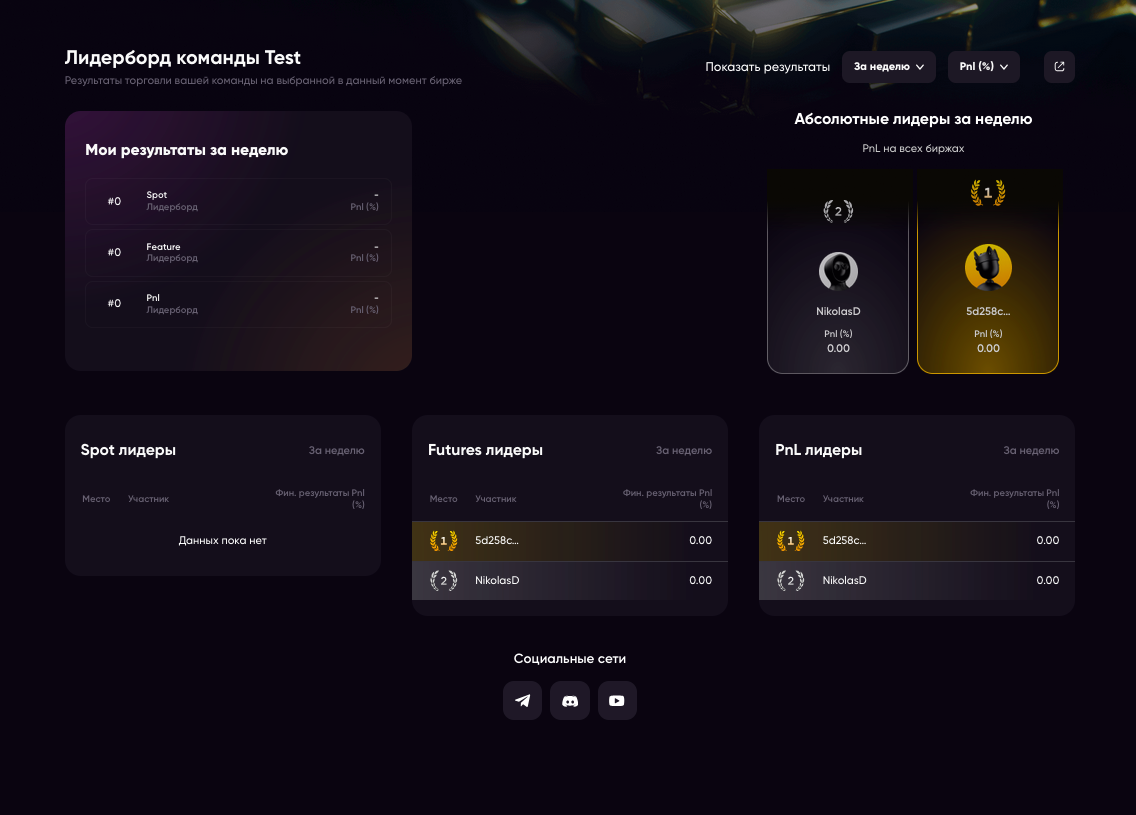
Task: Open the Spot leaderboard result row
Action: [x=238, y=201]
